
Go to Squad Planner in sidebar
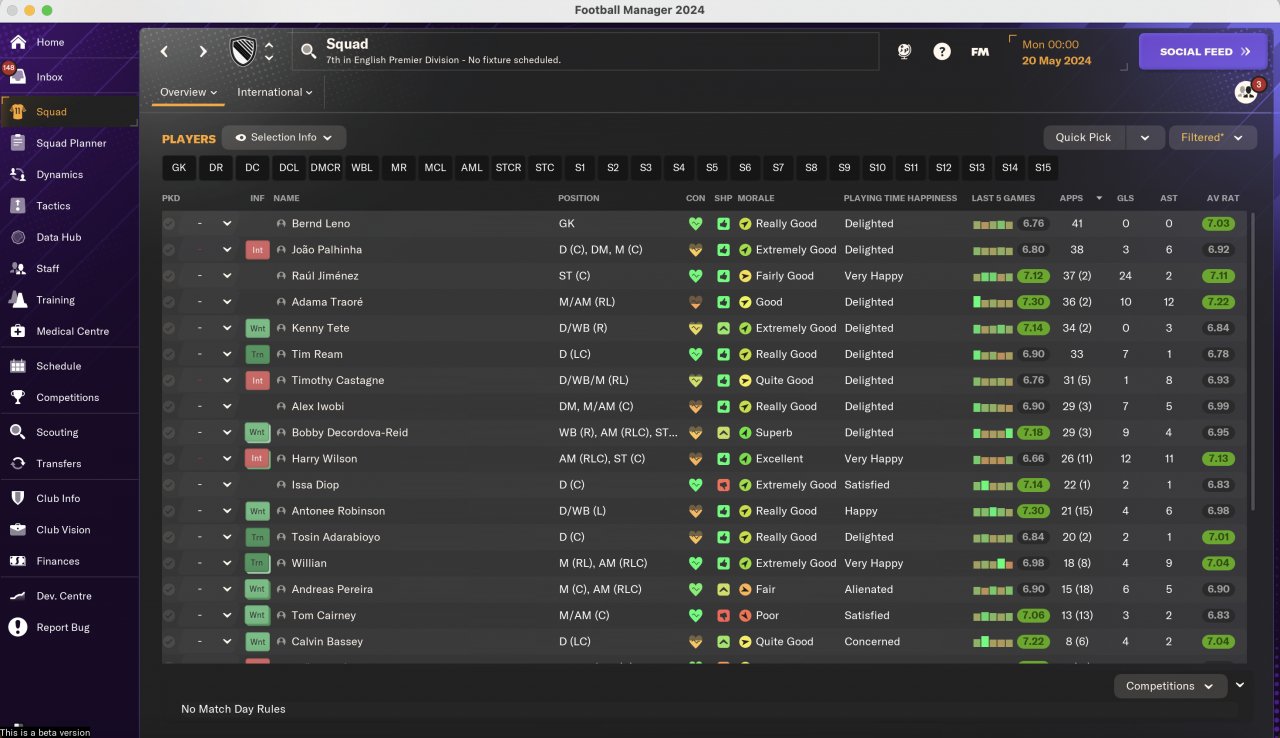71,143
